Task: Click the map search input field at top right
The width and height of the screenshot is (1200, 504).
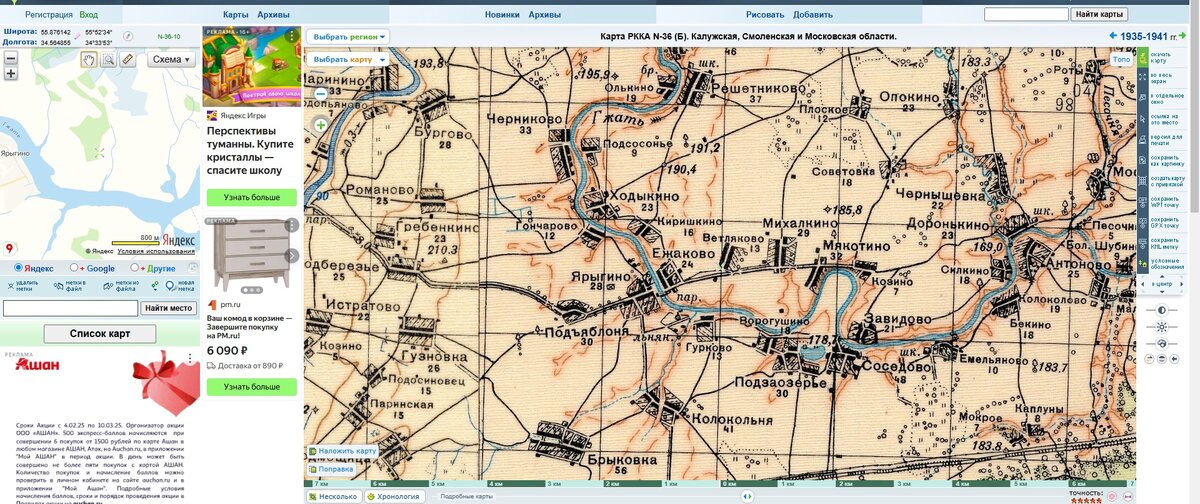Action: 1026,15
